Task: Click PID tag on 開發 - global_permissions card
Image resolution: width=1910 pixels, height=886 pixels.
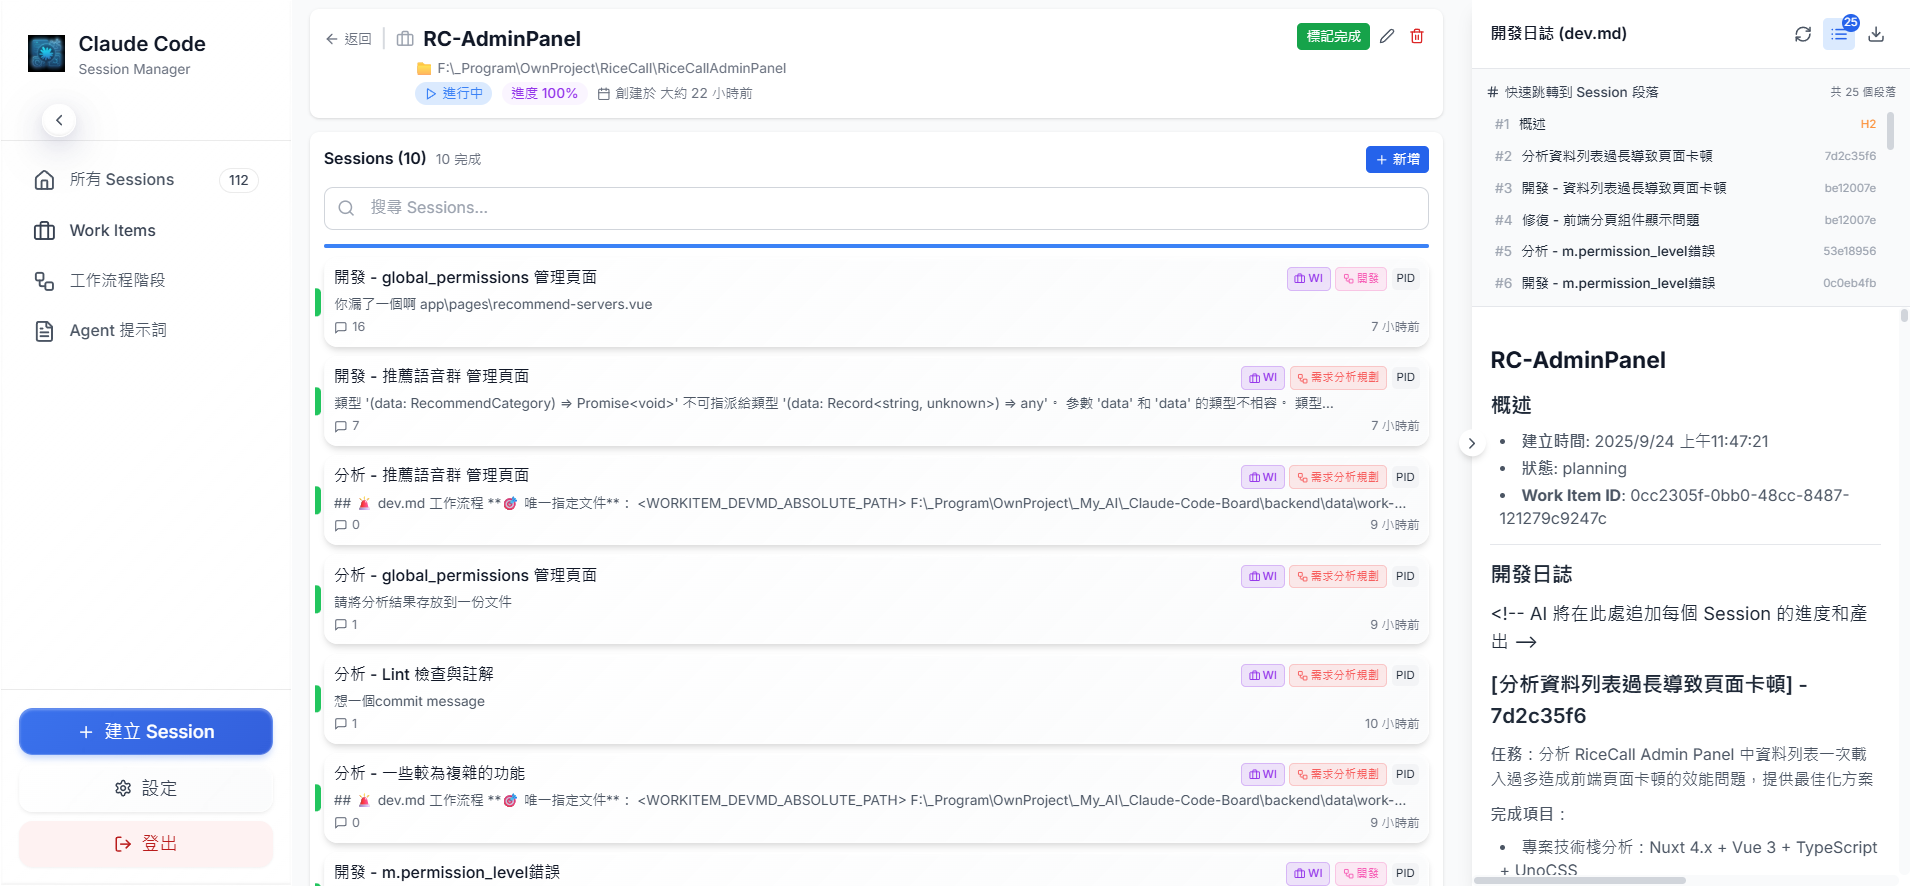Action: click(1405, 279)
